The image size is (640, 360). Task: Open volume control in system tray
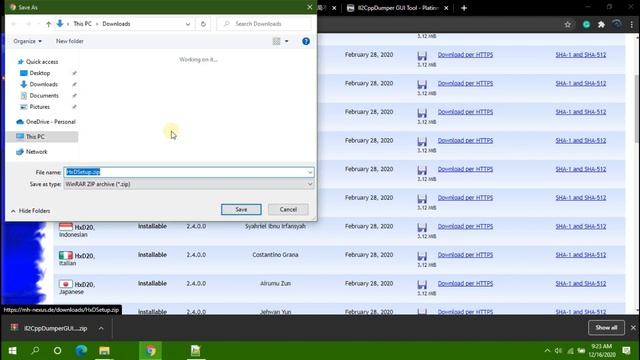pyautogui.click(x=558, y=351)
